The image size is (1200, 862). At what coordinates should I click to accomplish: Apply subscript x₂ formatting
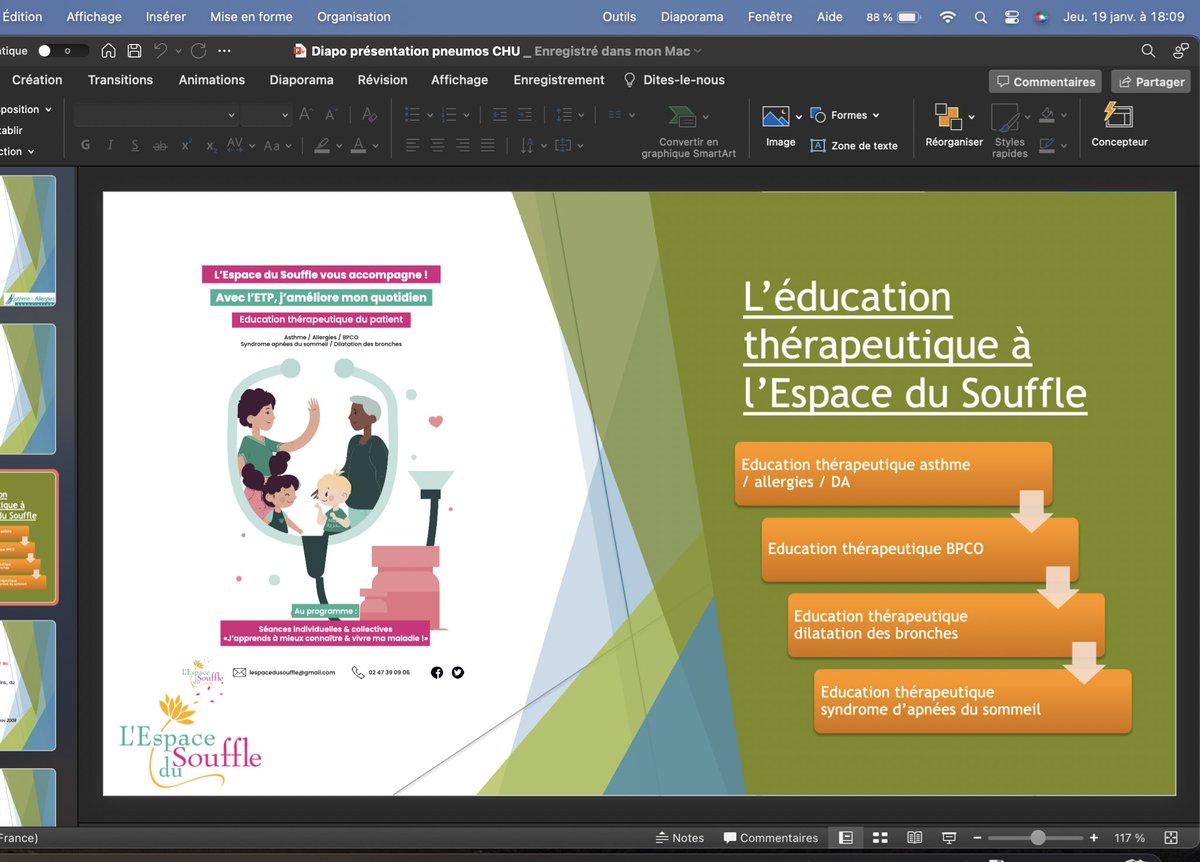tap(211, 146)
